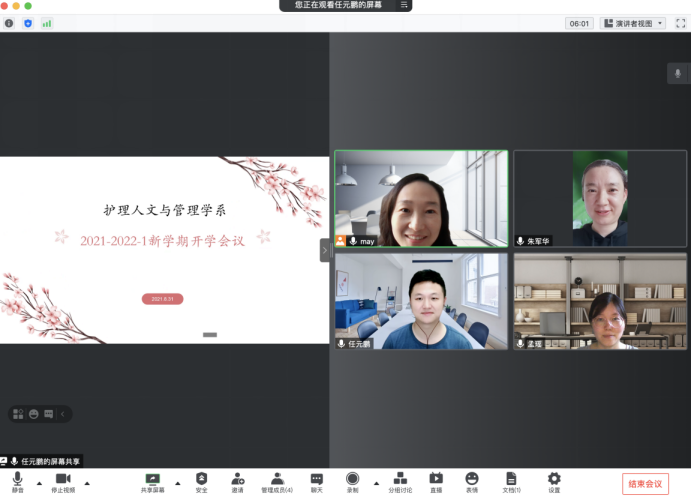Open the 设置 settings gear
Image resolution: width=691 pixels, height=497 pixels.
pos(554,481)
